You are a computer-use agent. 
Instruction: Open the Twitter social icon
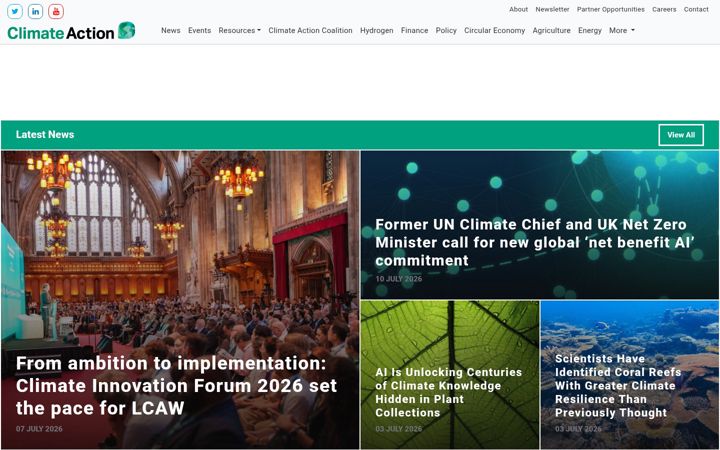[15, 11]
